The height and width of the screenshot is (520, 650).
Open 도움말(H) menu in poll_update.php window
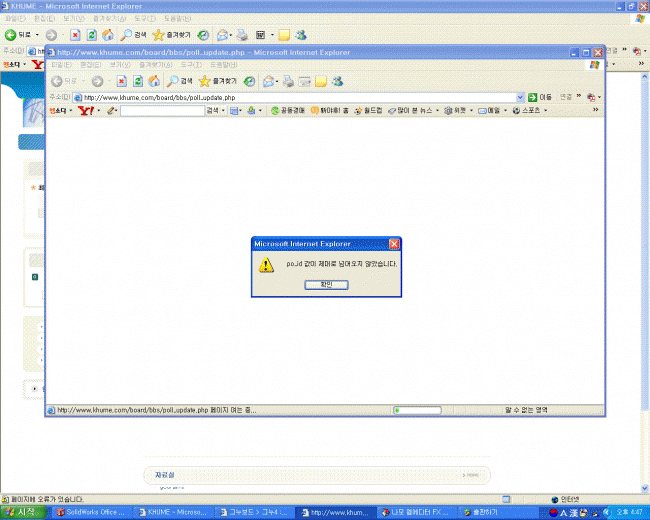(223, 65)
